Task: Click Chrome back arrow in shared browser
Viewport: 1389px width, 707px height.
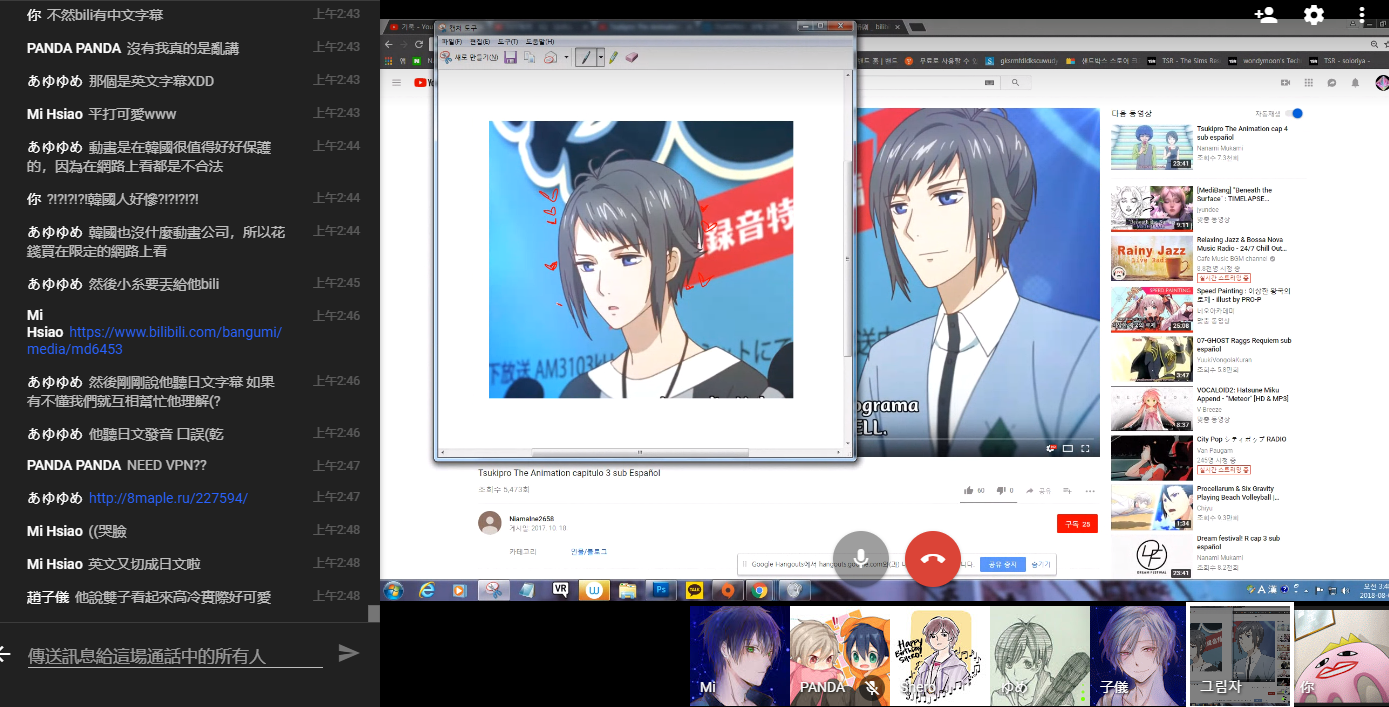Action: (x=390, y=44)
